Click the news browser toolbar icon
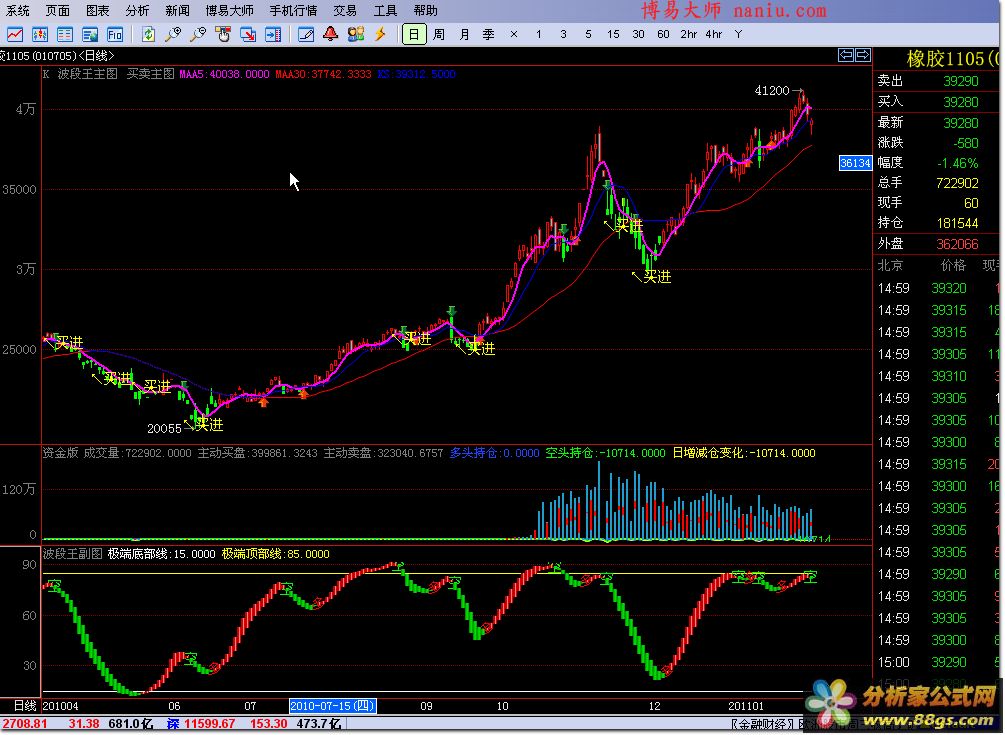Screen dimensions: 1005x735 (90, 35)
